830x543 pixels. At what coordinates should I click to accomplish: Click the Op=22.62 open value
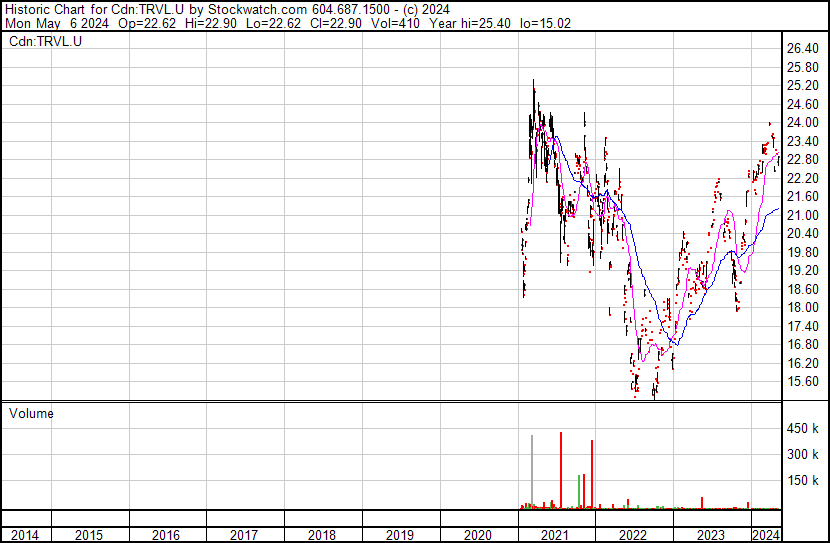click(x=147, y=23)
